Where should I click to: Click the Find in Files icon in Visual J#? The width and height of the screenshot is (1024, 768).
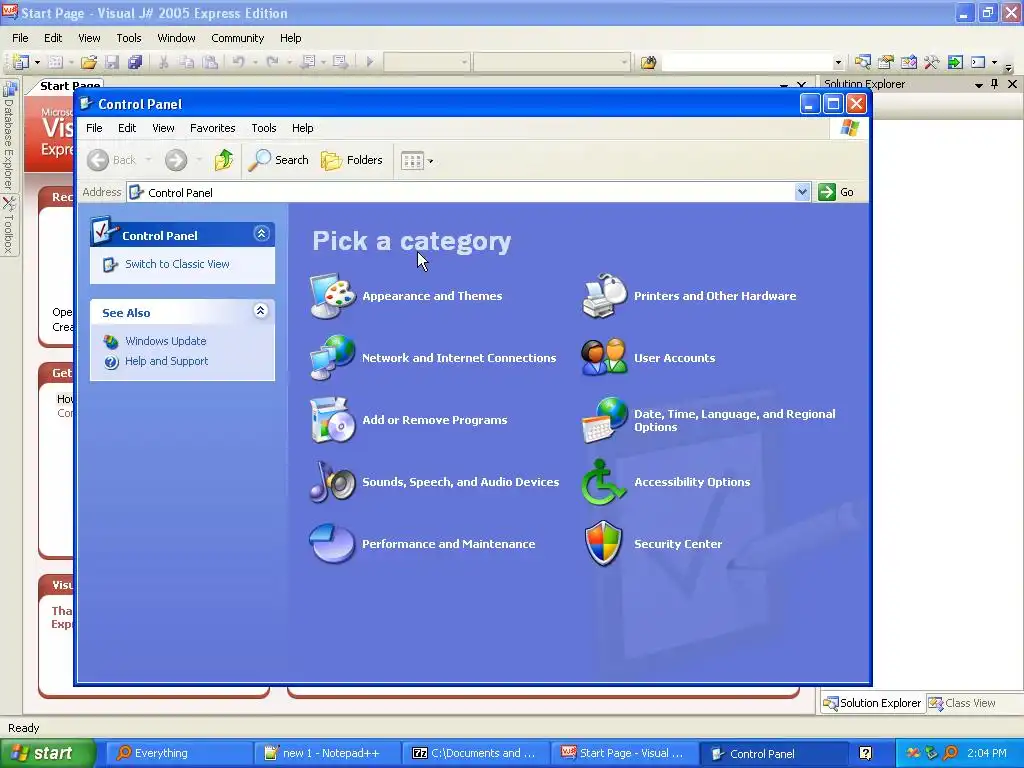click(x=648, y=62)
